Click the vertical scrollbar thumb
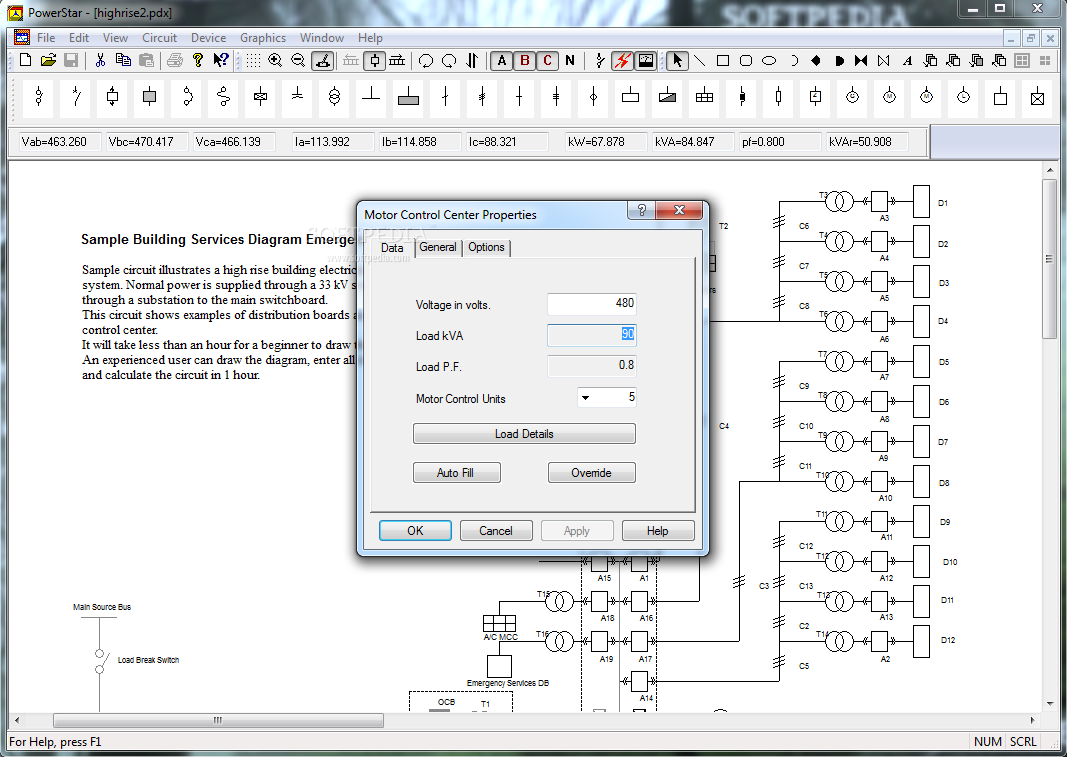 coord(1049,259)
